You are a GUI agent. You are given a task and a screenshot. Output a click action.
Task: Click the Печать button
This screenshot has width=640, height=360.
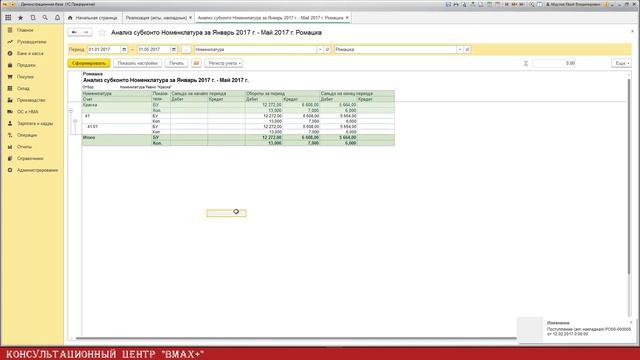point(177,63)
